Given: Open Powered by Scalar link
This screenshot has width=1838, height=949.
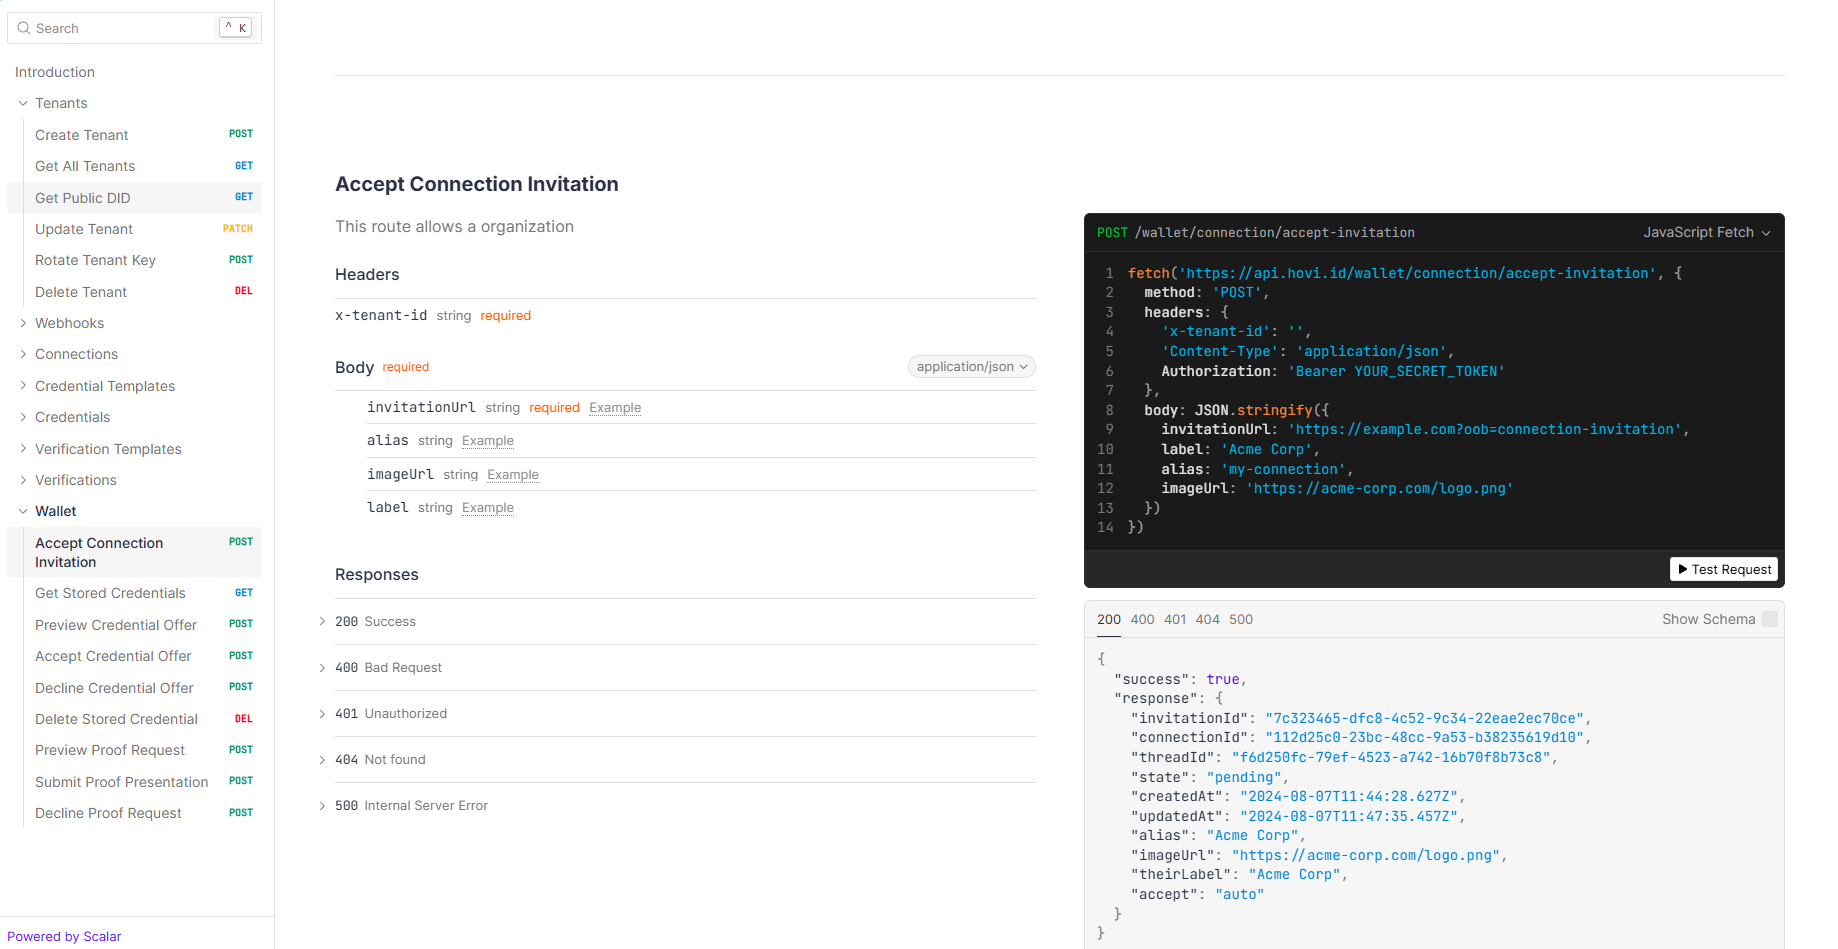Looking at the screenshot, I should click(64, 936).
